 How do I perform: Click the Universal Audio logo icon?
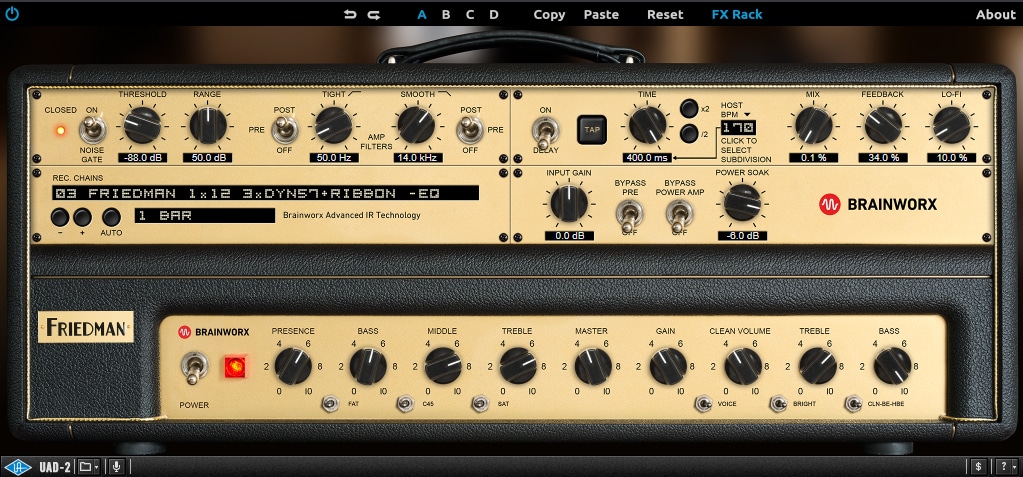(x=18, y=467)
